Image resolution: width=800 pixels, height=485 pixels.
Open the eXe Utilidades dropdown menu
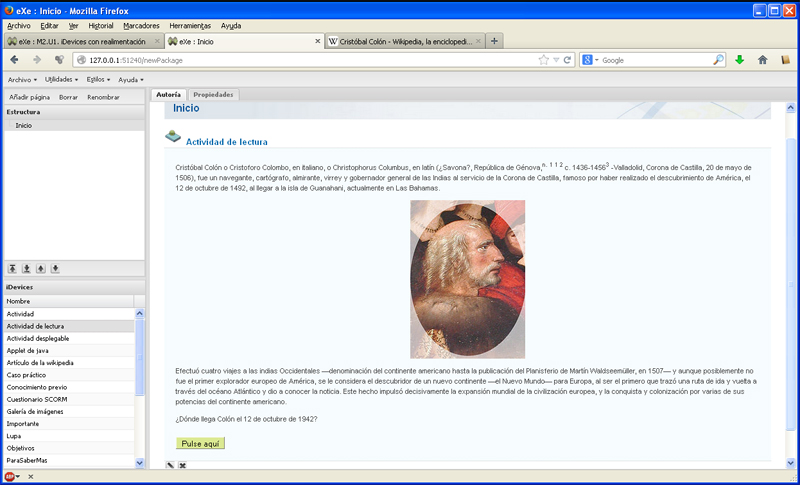click(x=61, y=80)
